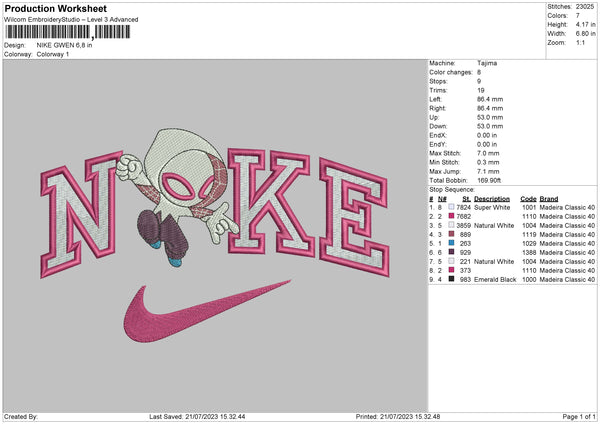Click 'Natural White' in the 3859 row
Viewport: 600px width, 424px height.
[494, 225]
